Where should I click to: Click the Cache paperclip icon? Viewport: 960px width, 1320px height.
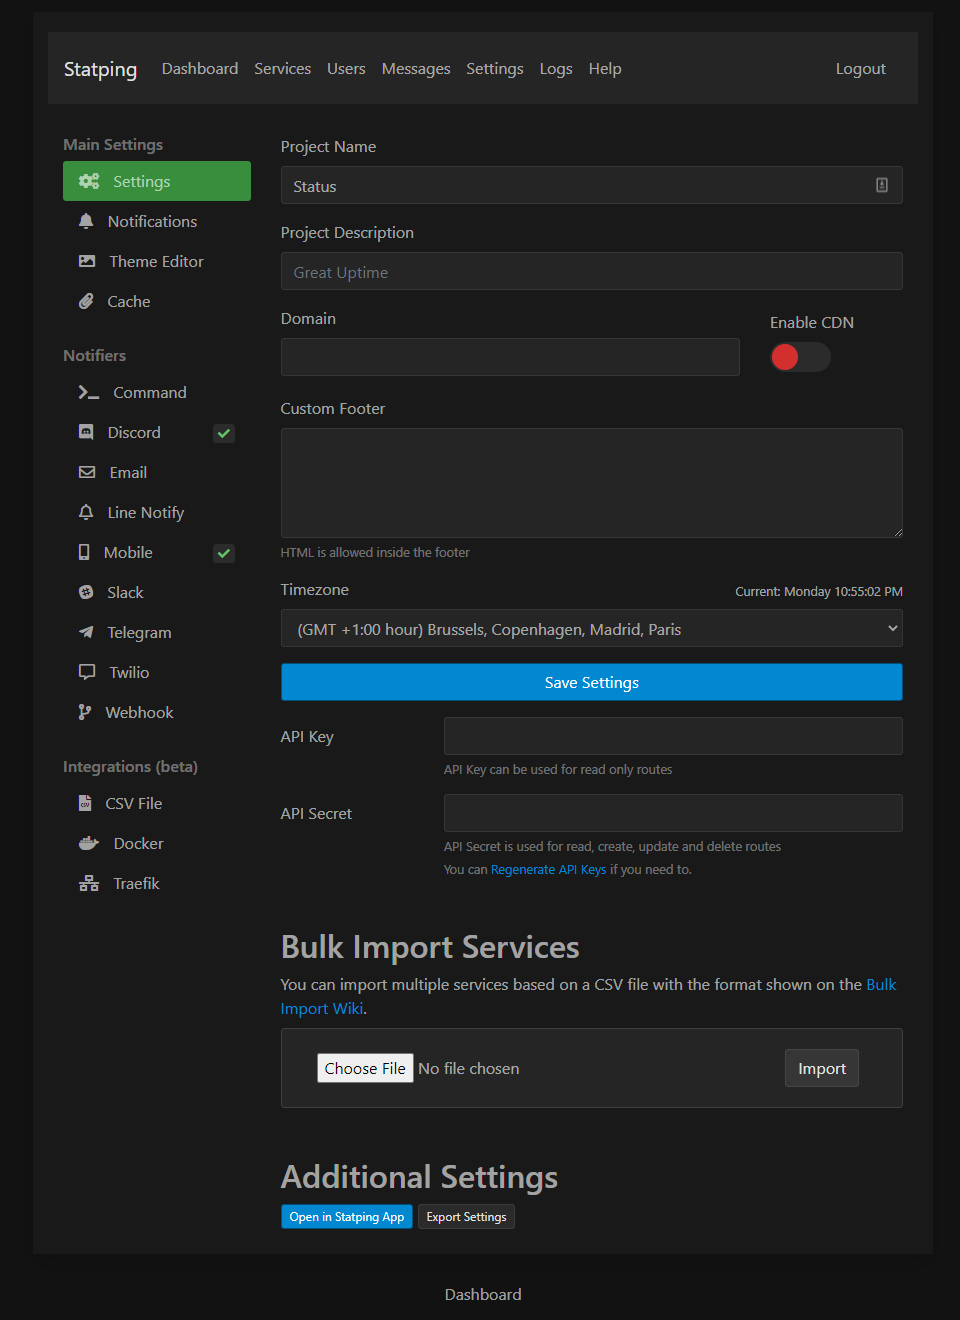tap(86, 301)
